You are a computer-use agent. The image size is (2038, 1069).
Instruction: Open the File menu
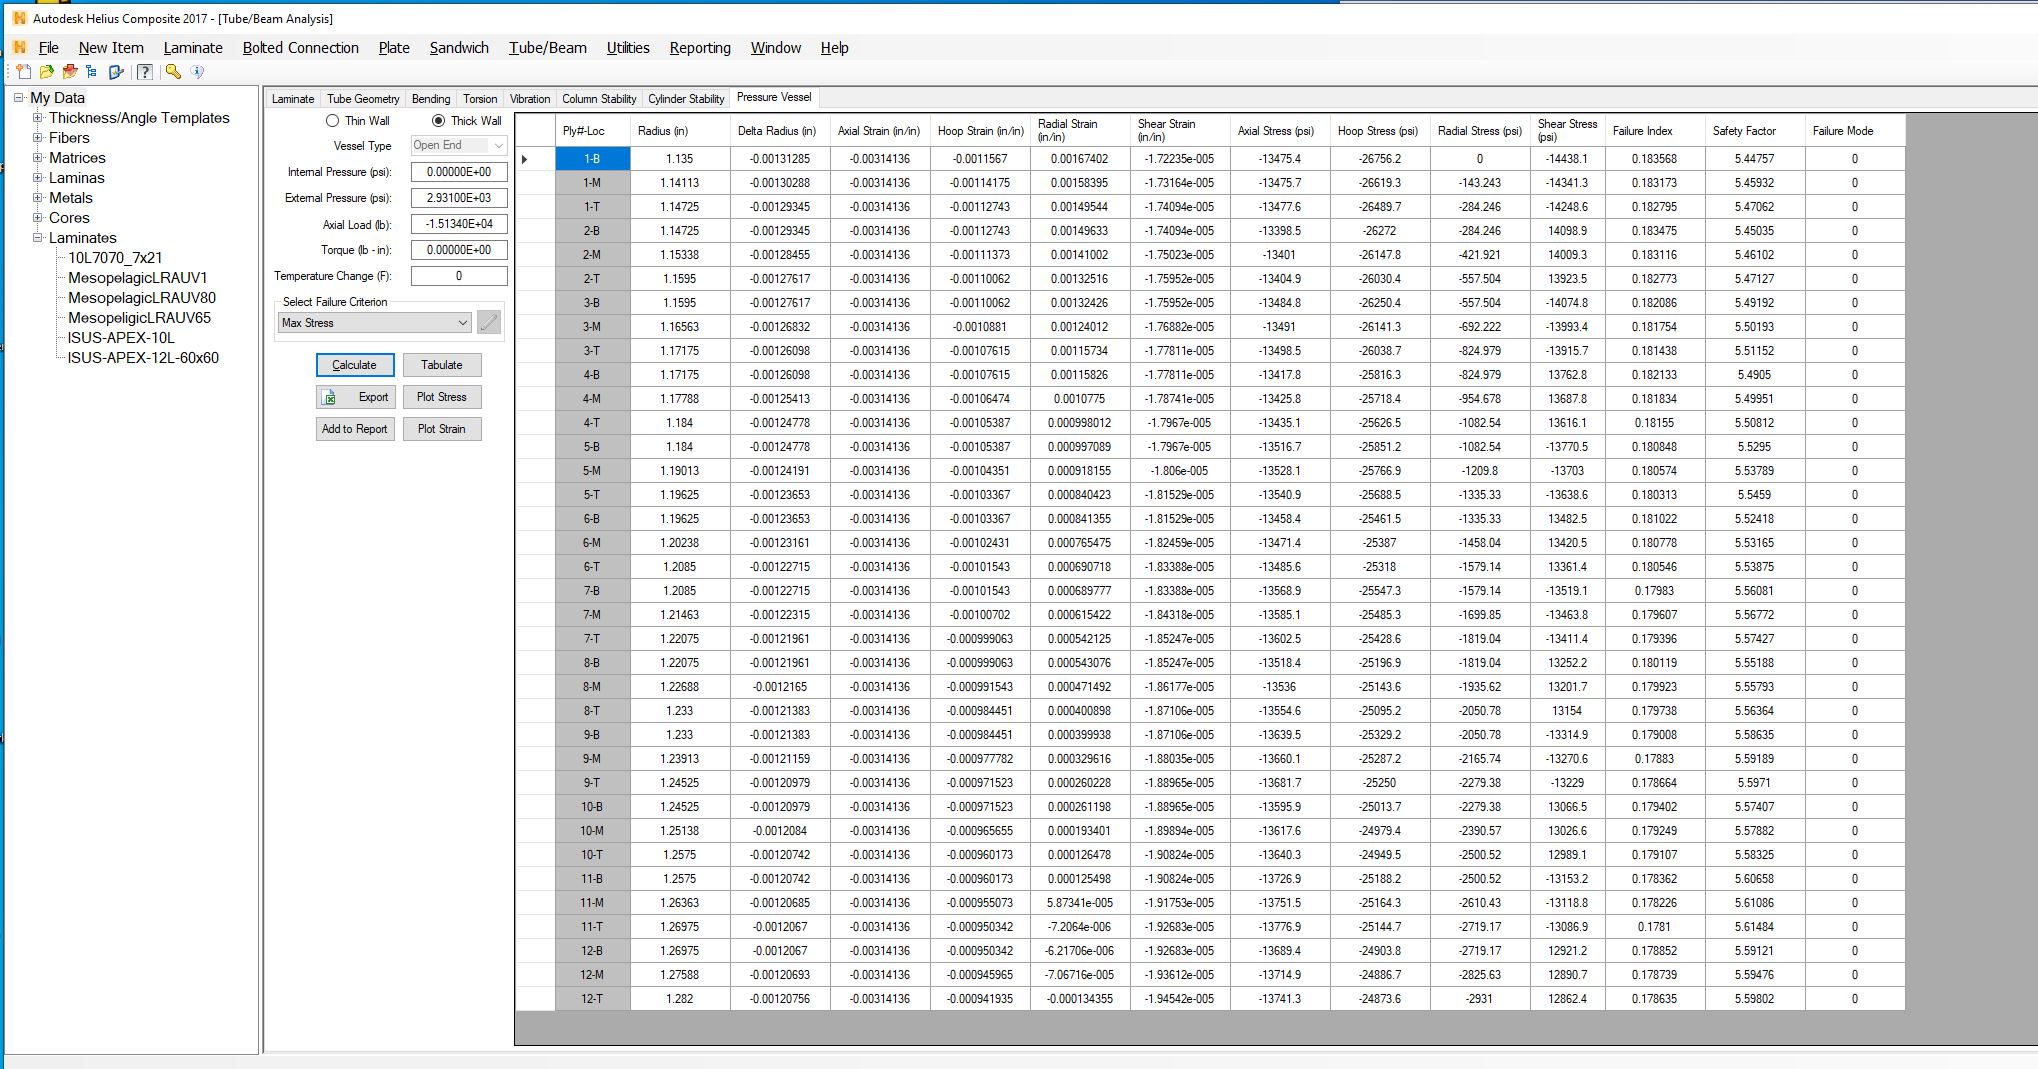coord(48,48)
